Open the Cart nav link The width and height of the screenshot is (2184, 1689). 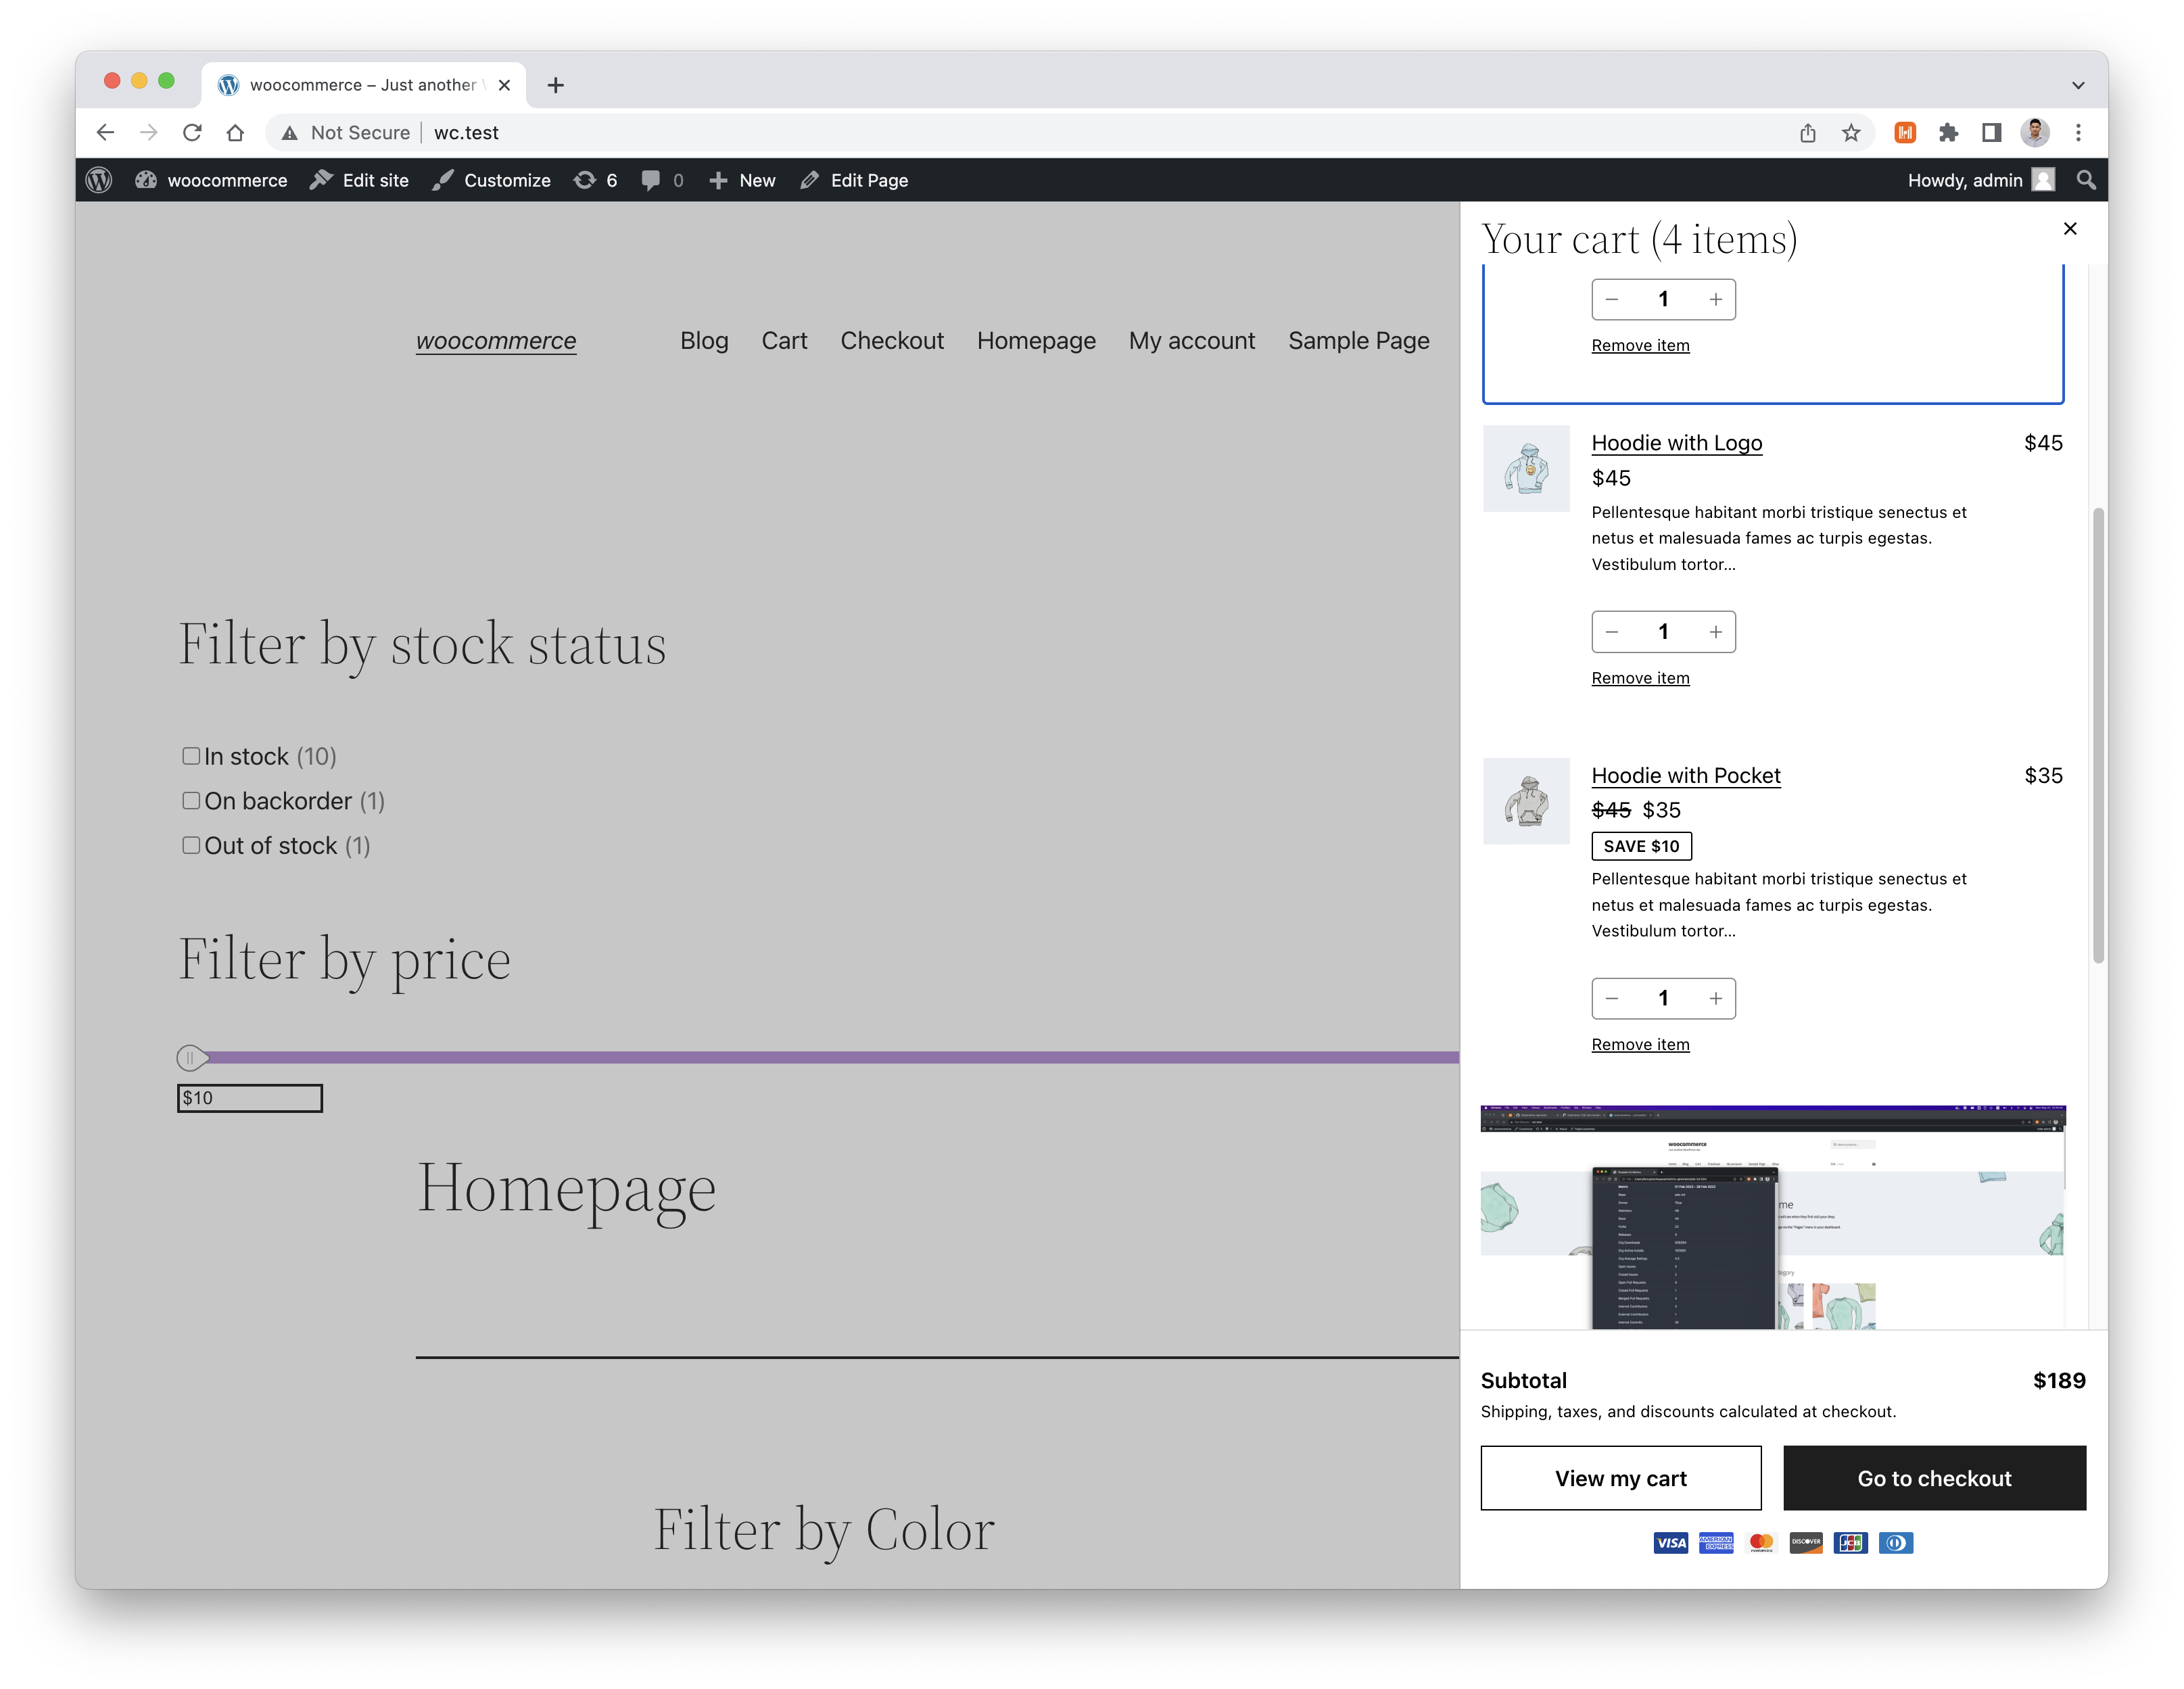tap(784, 341)
